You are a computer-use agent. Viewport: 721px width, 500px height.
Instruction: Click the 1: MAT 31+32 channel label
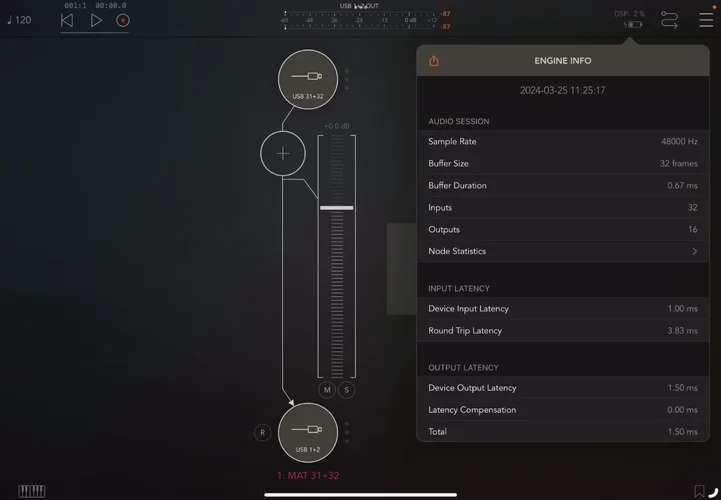pos(308,476)
